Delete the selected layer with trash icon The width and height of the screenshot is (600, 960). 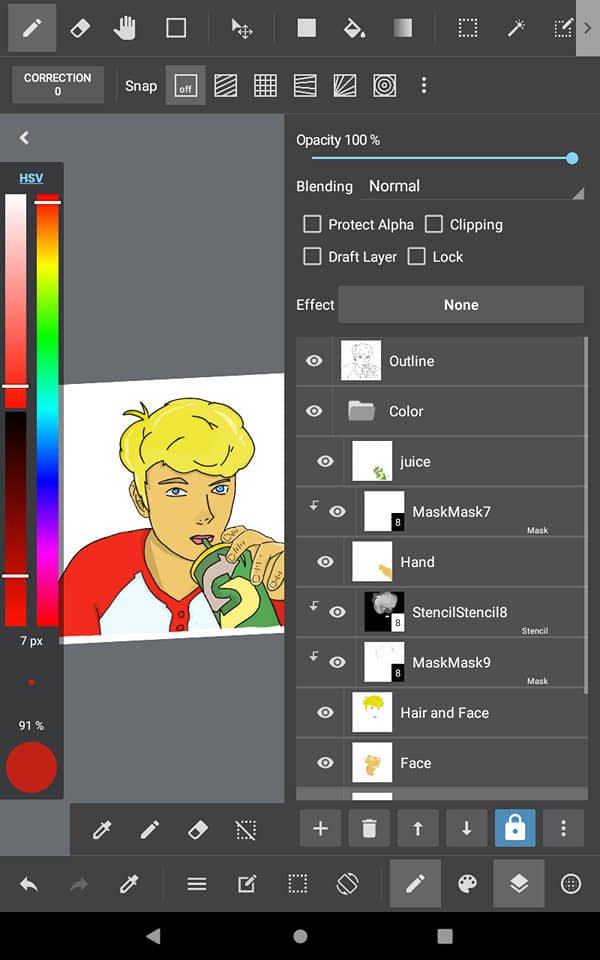369,828
